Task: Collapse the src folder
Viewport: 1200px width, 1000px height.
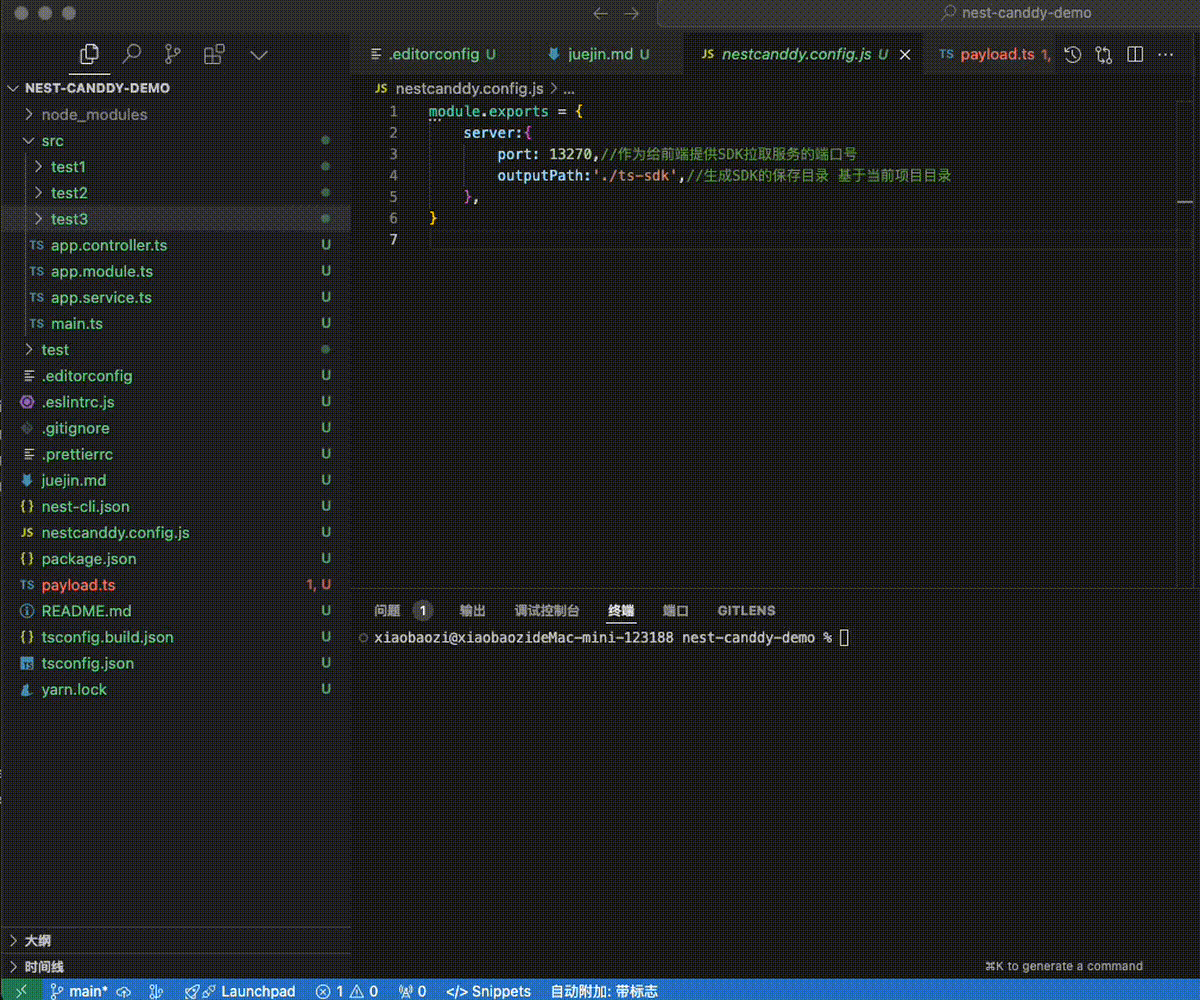Action: pos(52,141)
